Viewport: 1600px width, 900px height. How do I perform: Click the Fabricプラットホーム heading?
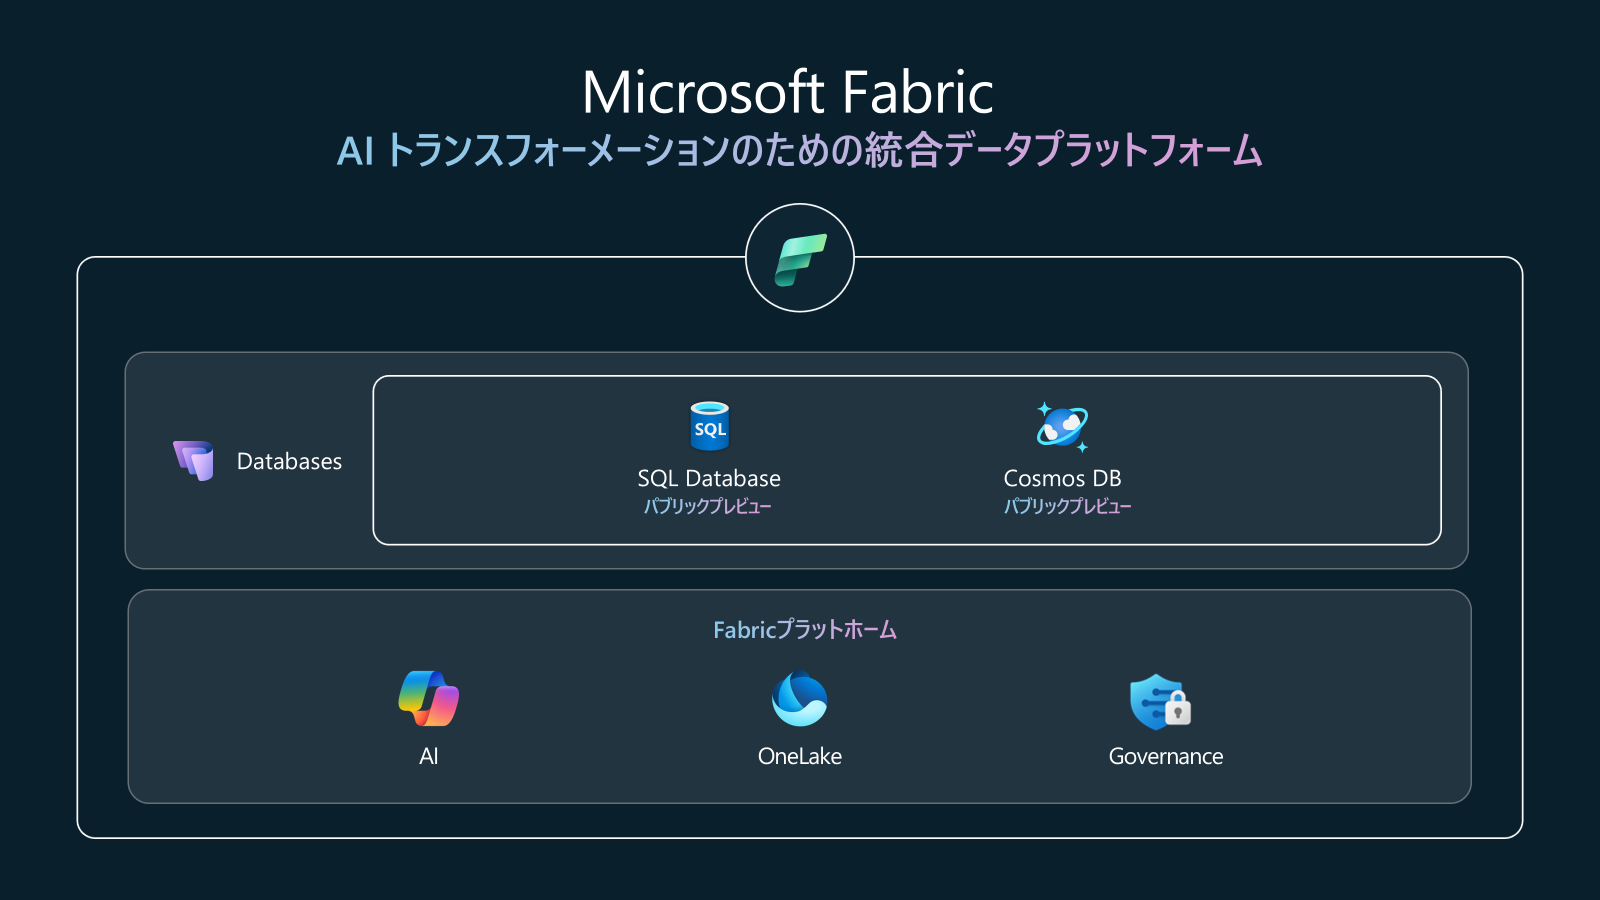pos(805,629)
